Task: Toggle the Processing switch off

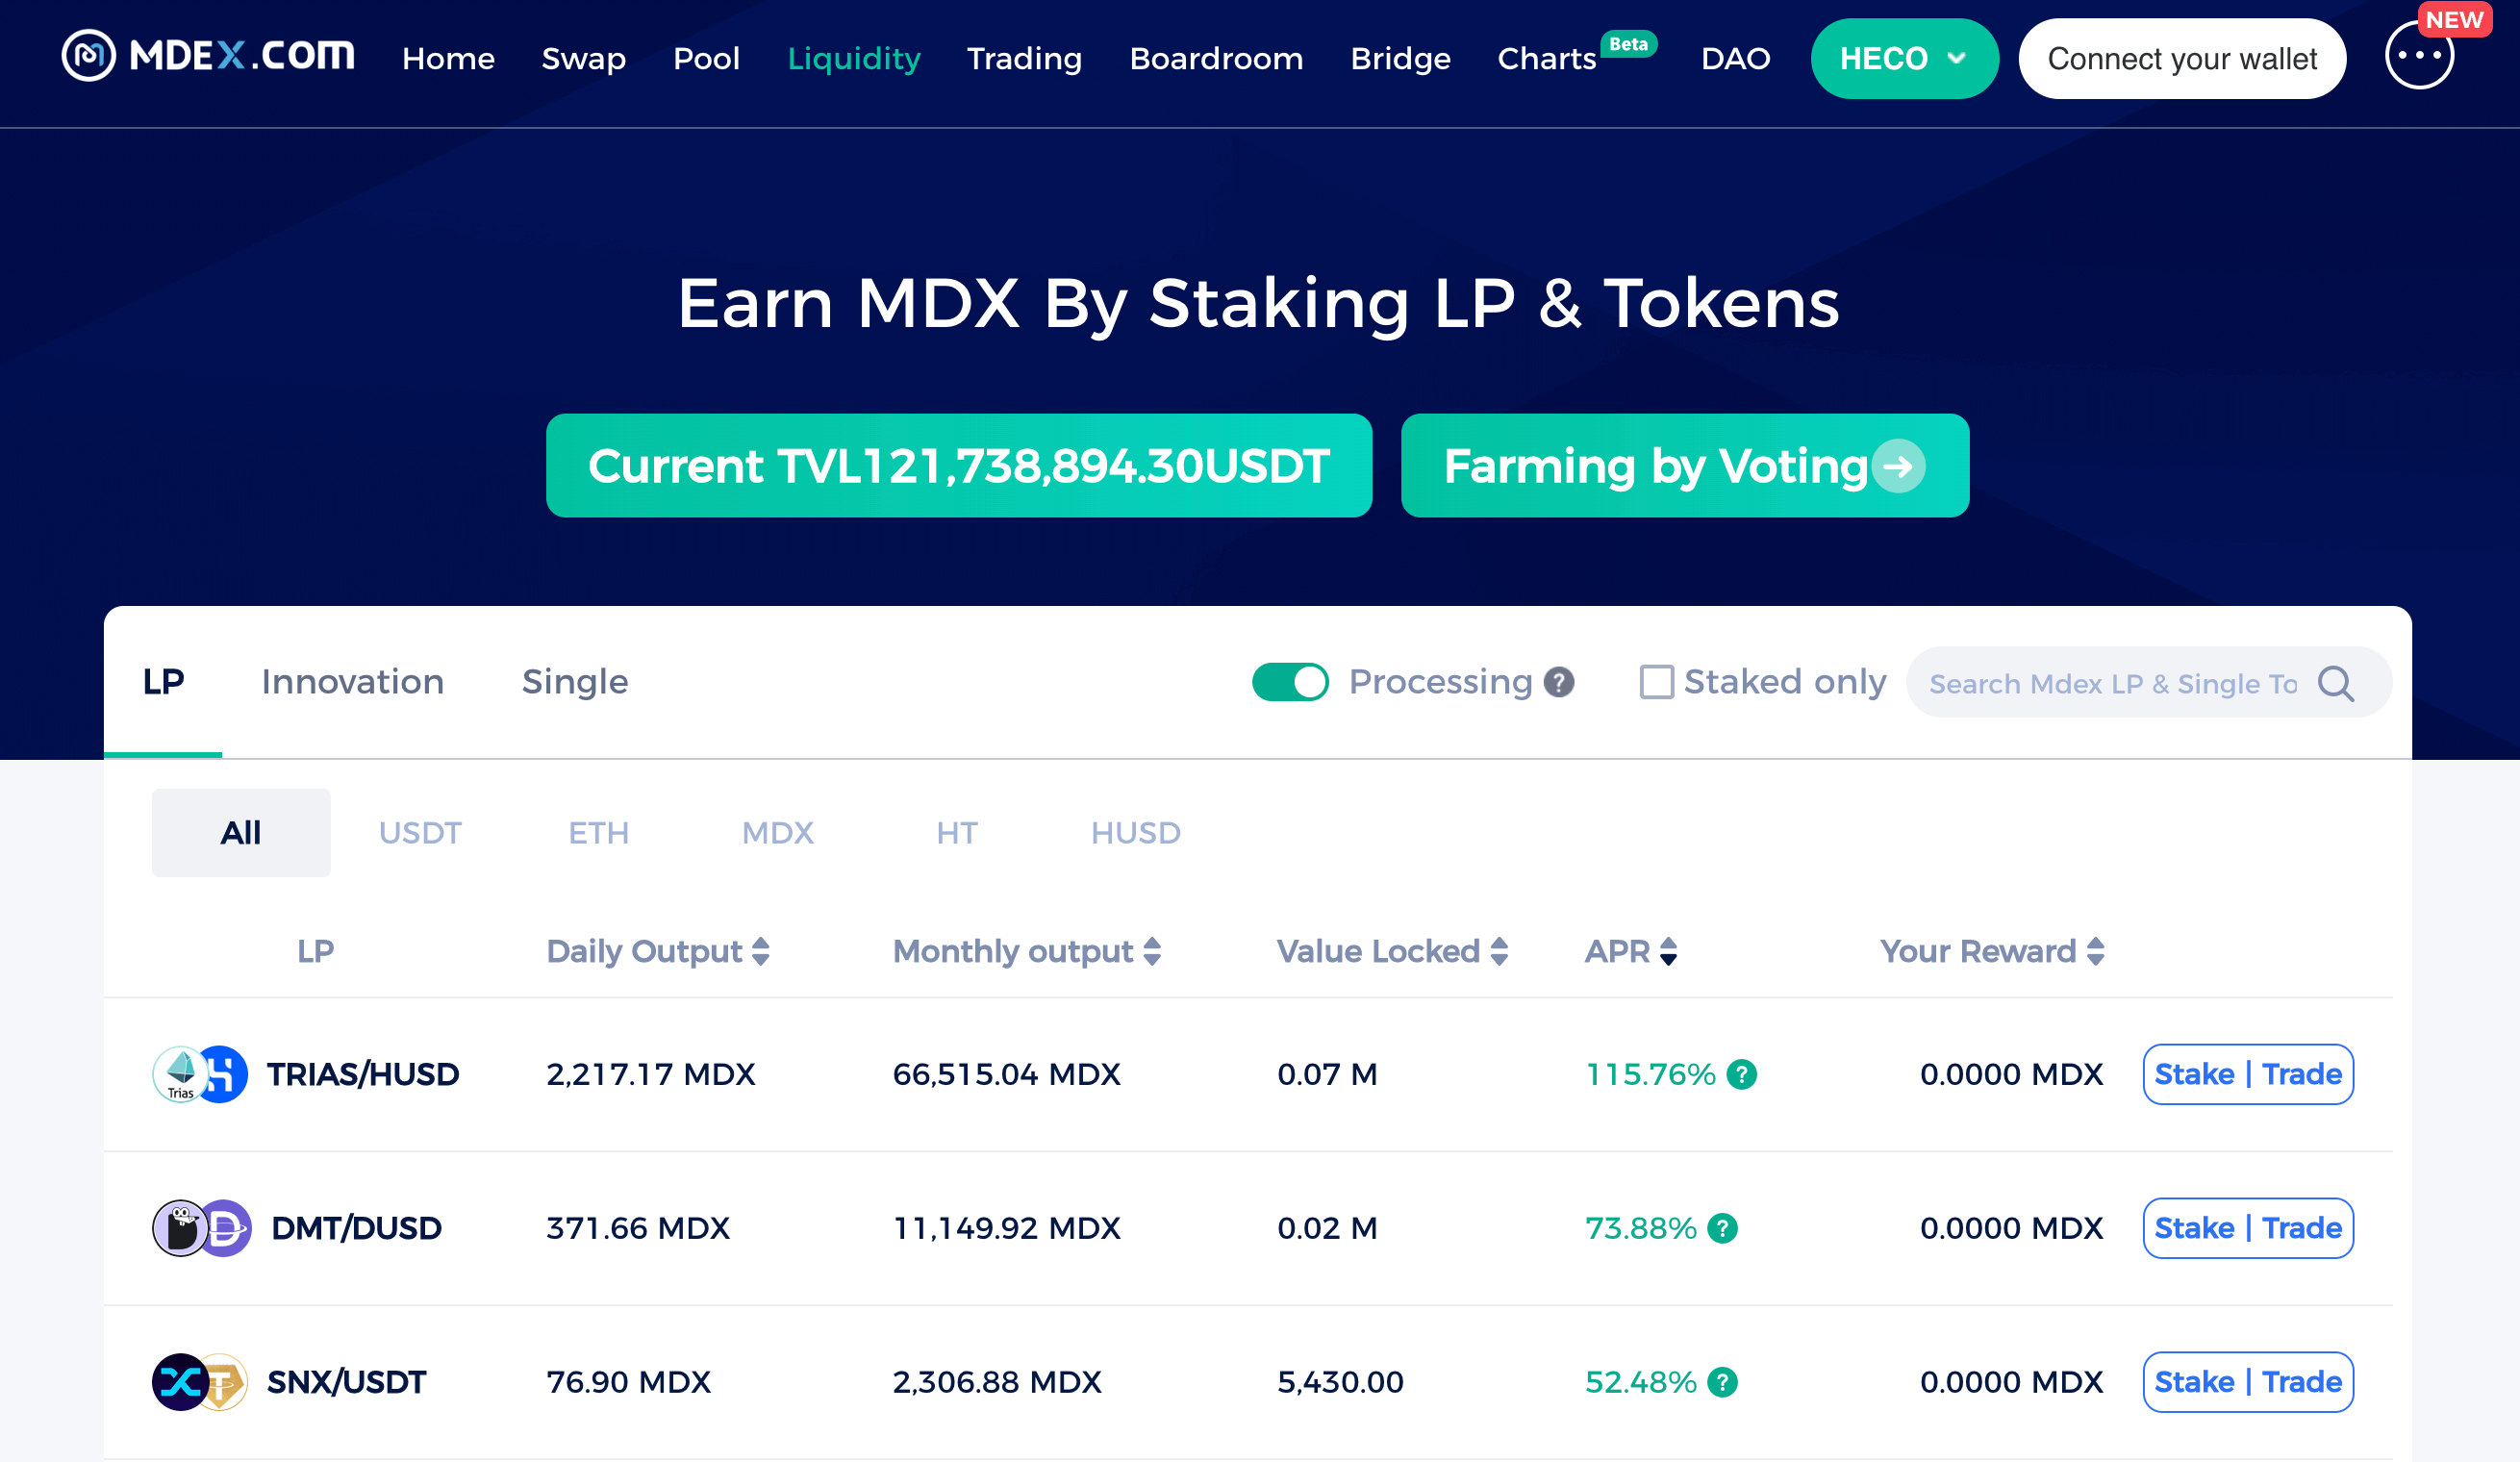Action: 1290,682
